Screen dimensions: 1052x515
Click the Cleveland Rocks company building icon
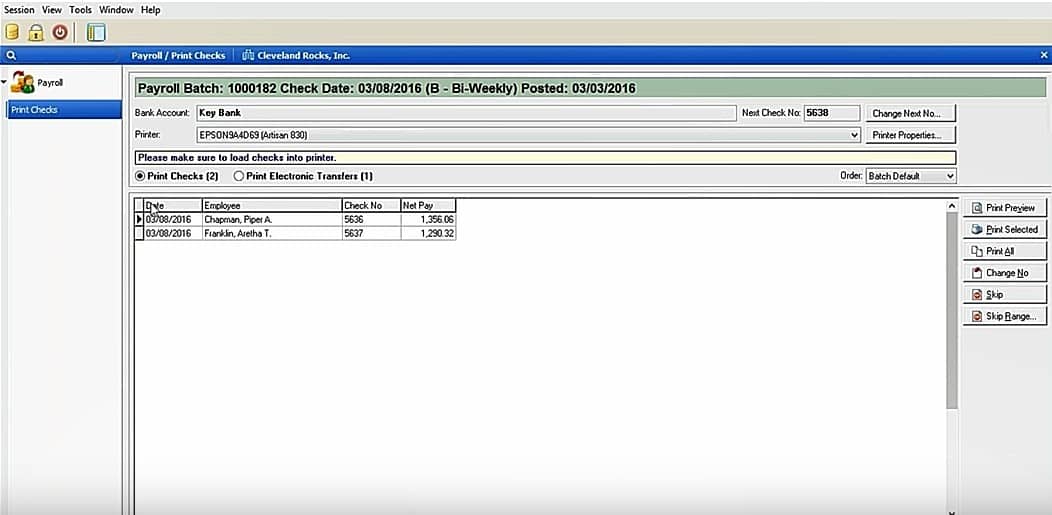248,56
